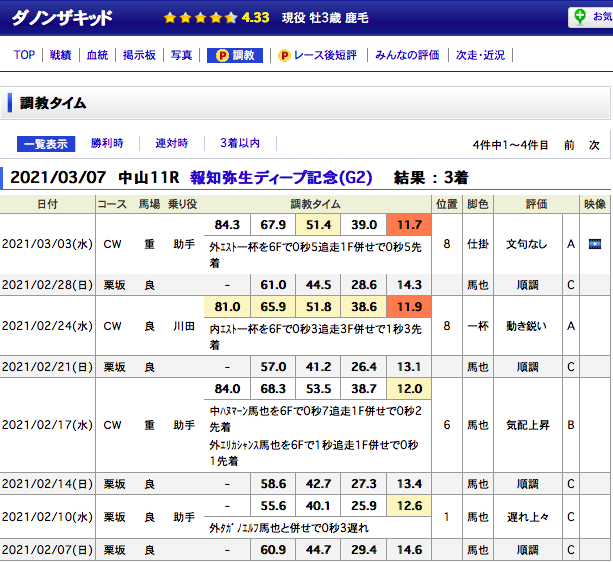This screenshot has height=562, width=613.
Task: Click the 日付 column header
Action: coord(47,204)
